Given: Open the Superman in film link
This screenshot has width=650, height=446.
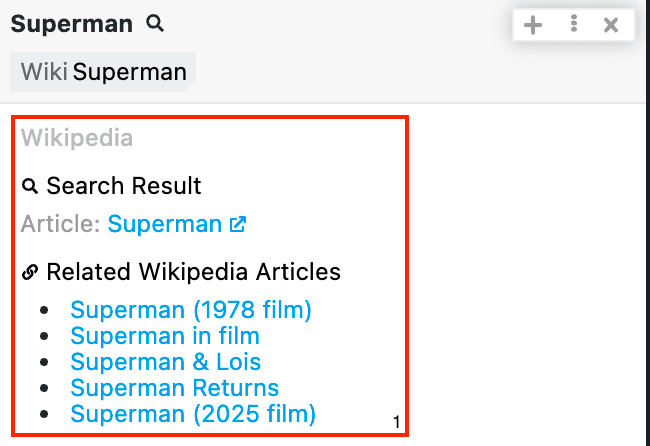Looking at the screenshot, I should coord(165,336).
